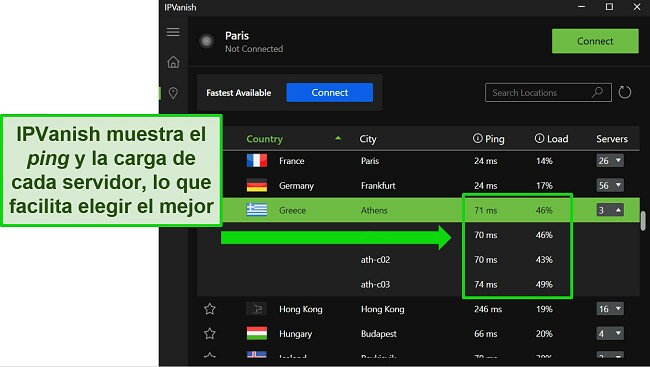Click the connection status indicator circle

tap(206, 41)
